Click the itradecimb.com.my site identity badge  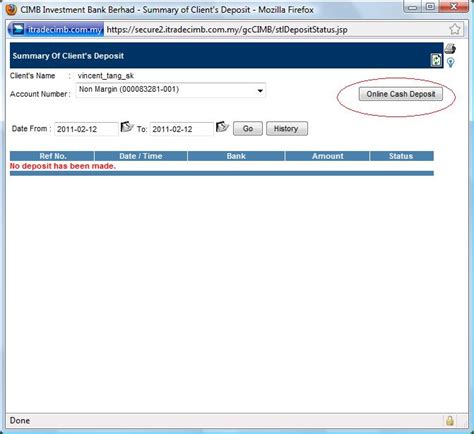56,29
